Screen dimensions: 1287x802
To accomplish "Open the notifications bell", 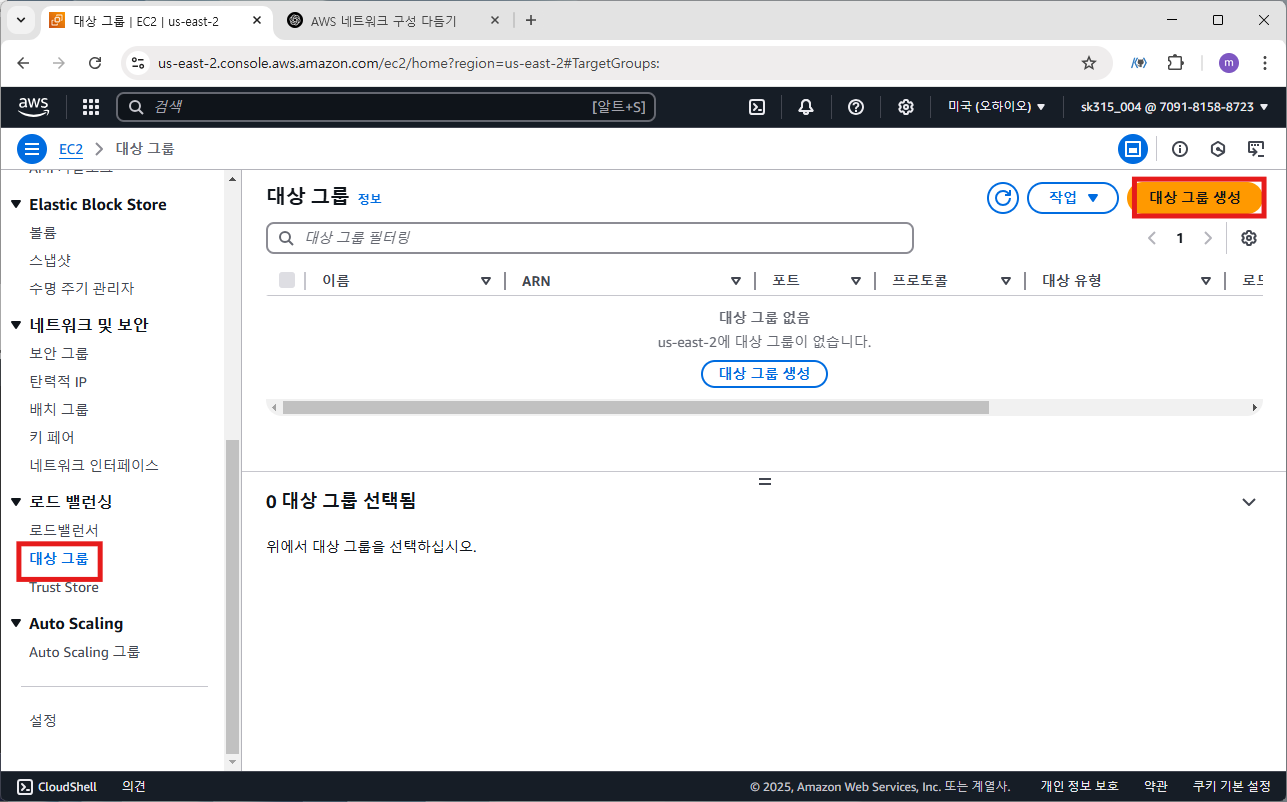I will 806,107.
